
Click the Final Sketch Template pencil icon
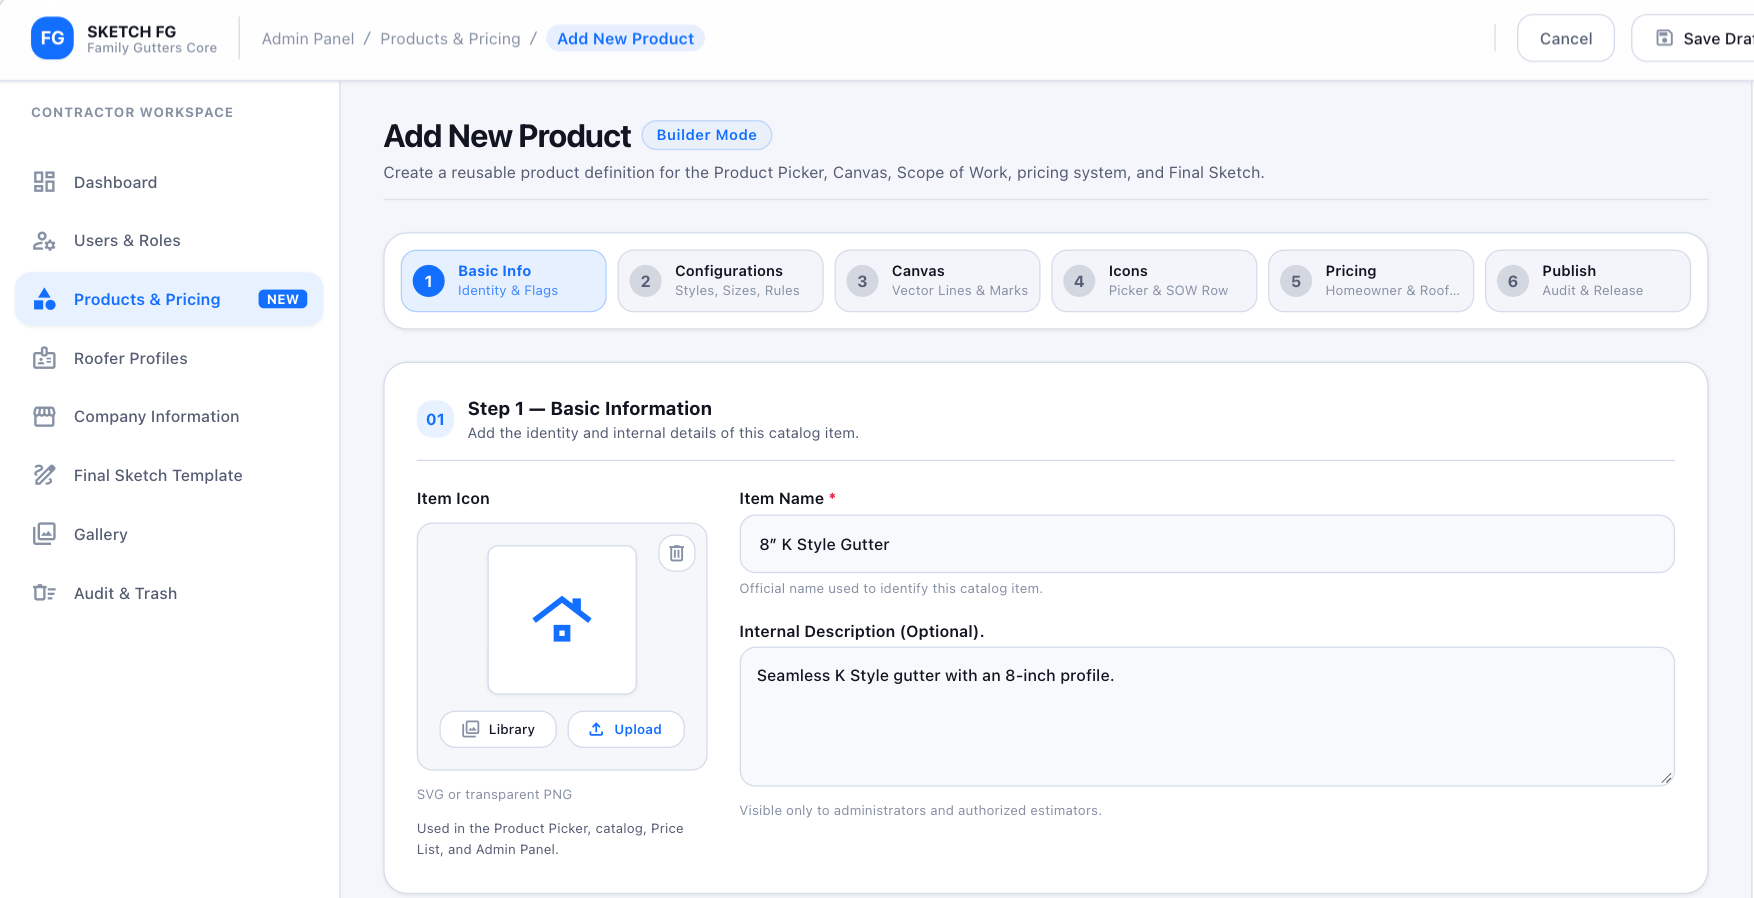coord(44,475)
